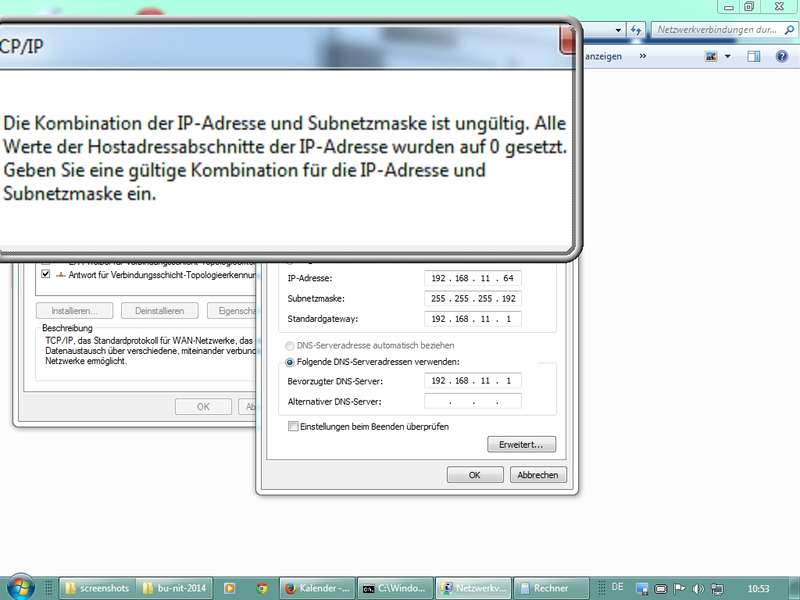Click the volume speaker tray icon

point(698,589)
